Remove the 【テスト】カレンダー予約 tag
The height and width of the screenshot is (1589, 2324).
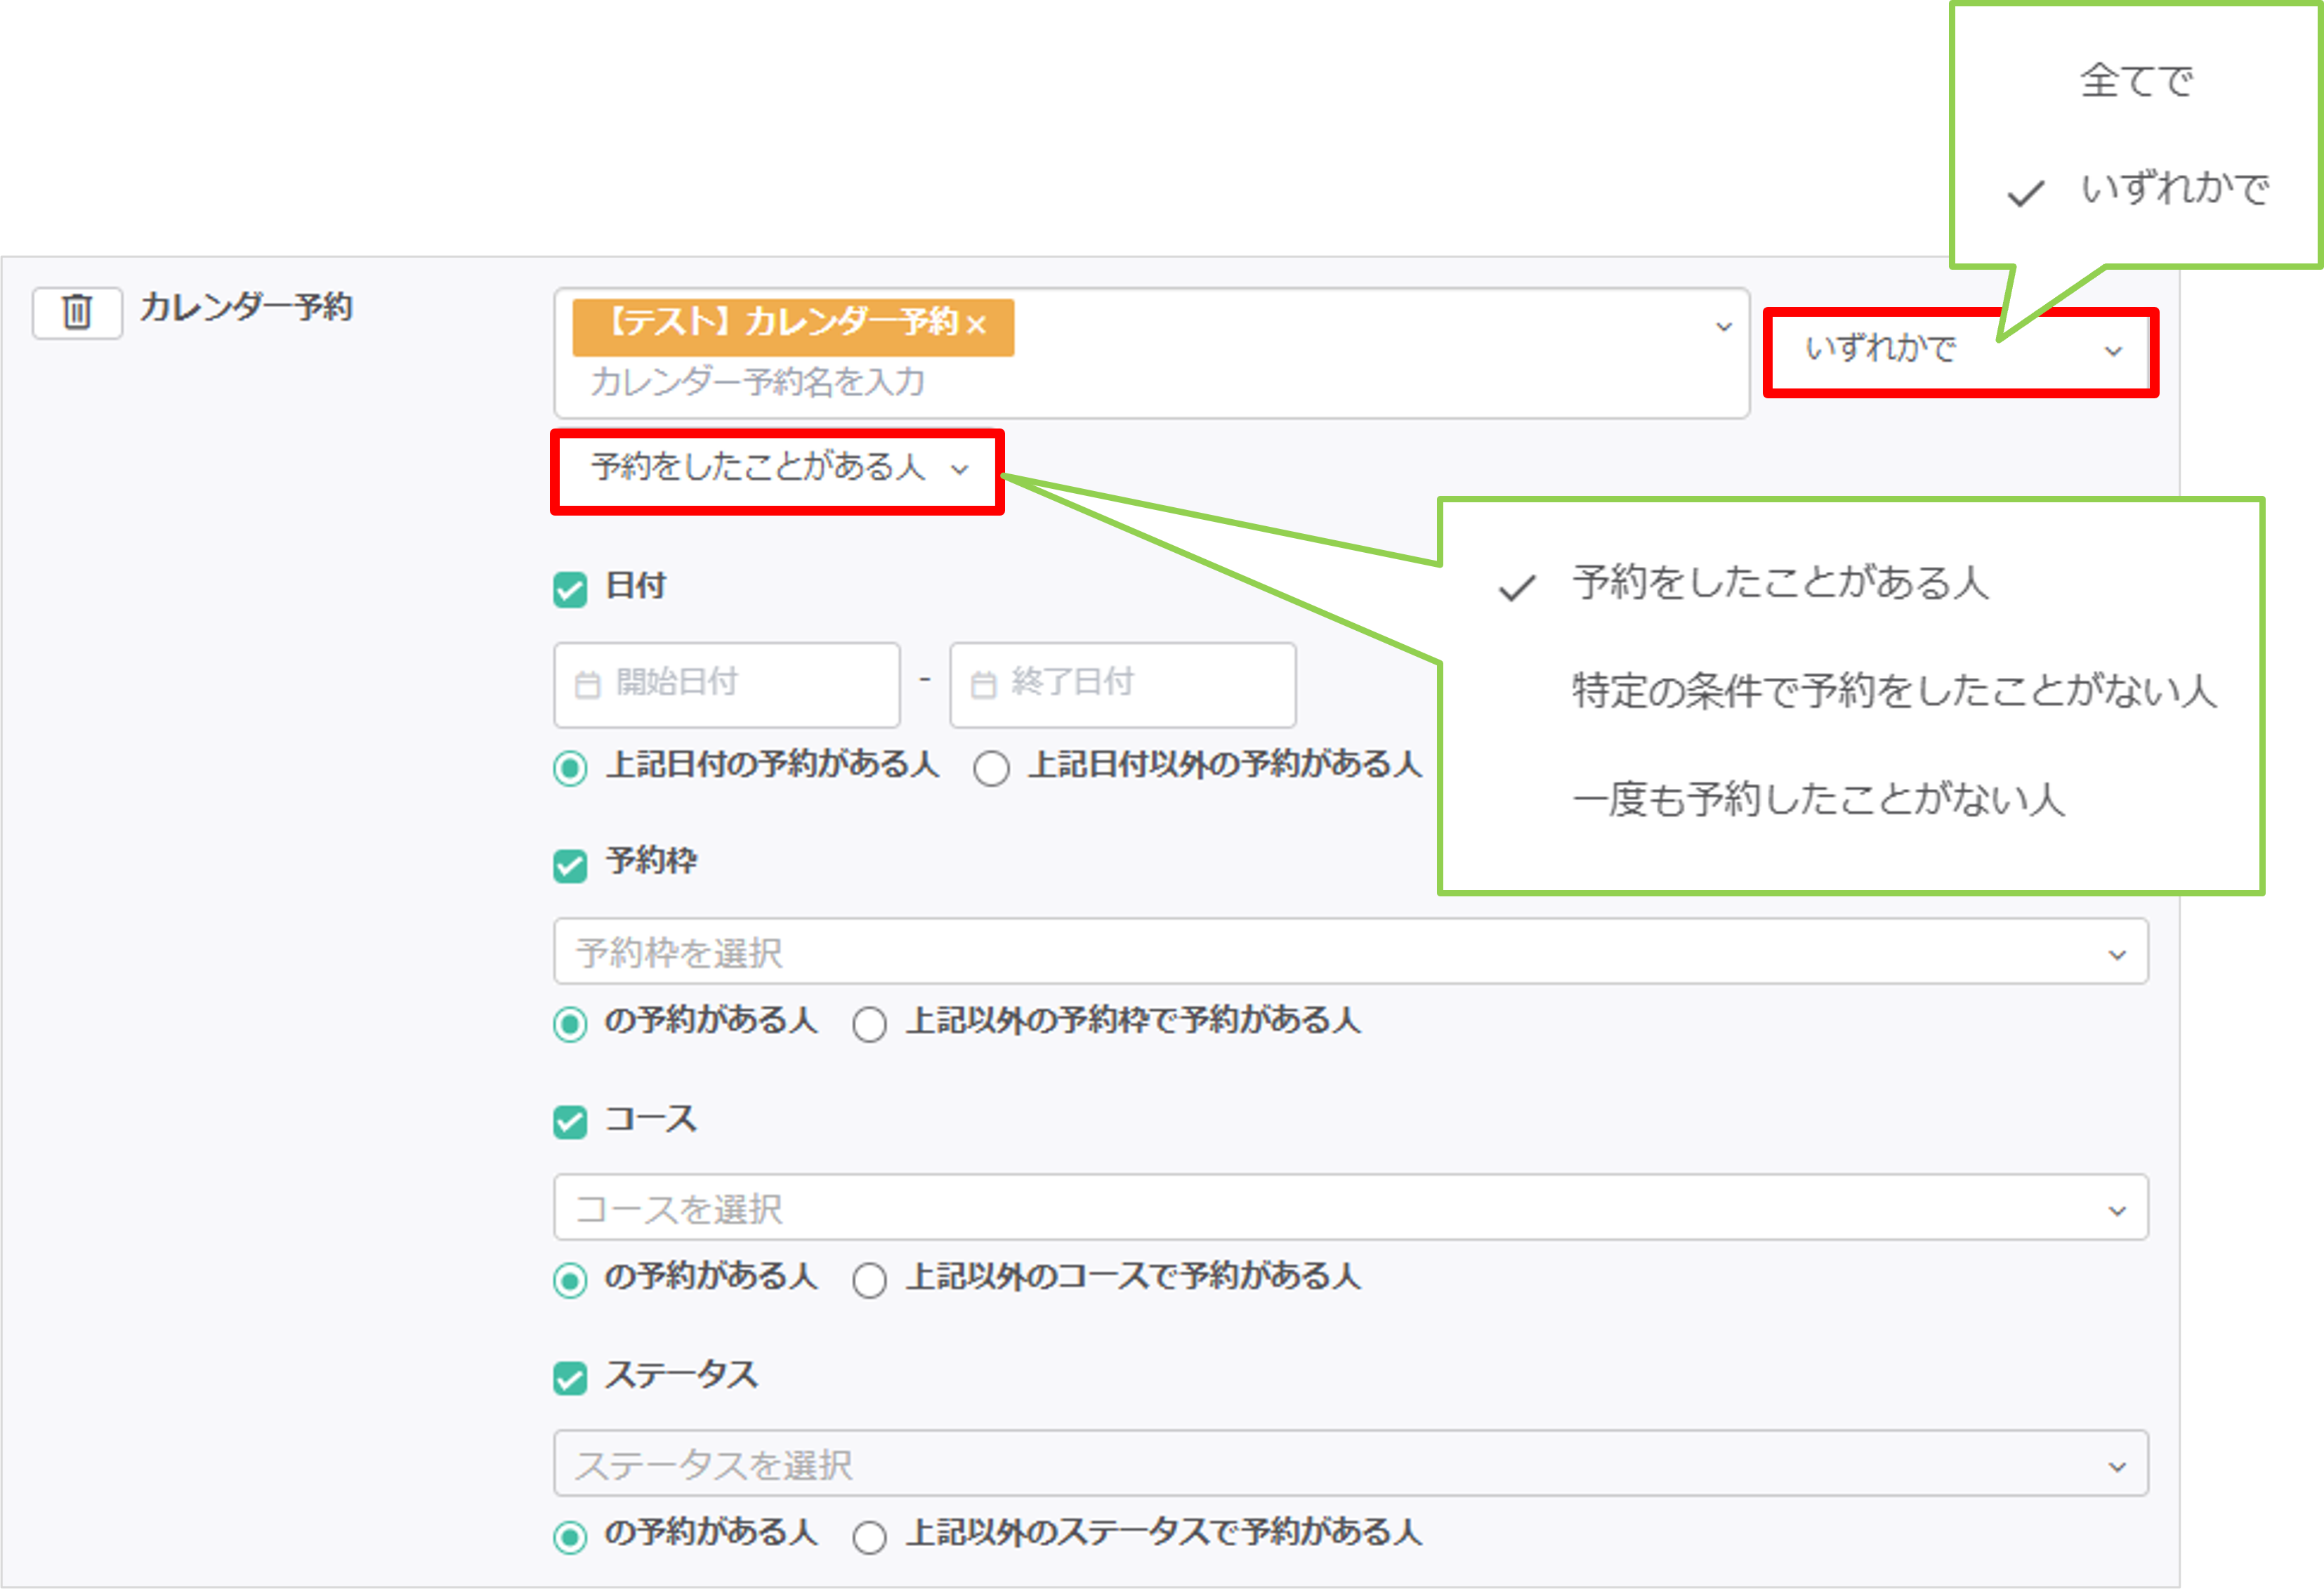pyautogui.click(x=977, y=325)
